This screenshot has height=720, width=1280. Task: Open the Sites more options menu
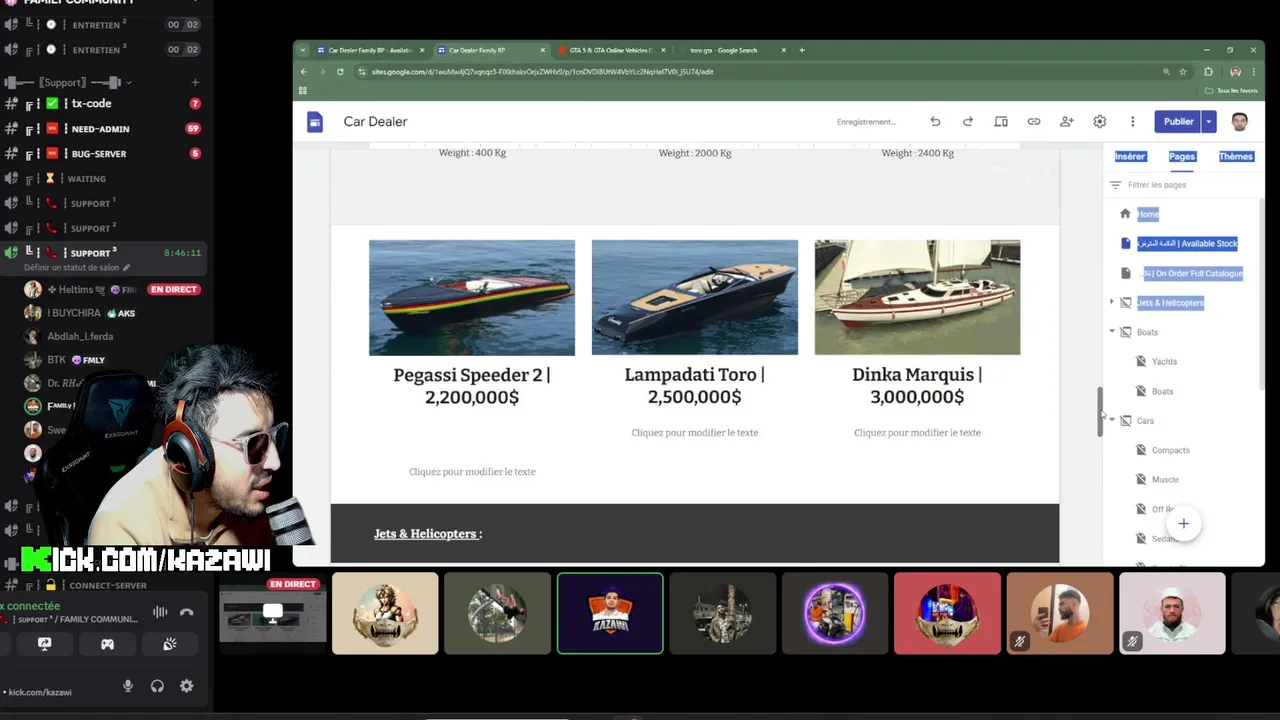[1133, 122]
